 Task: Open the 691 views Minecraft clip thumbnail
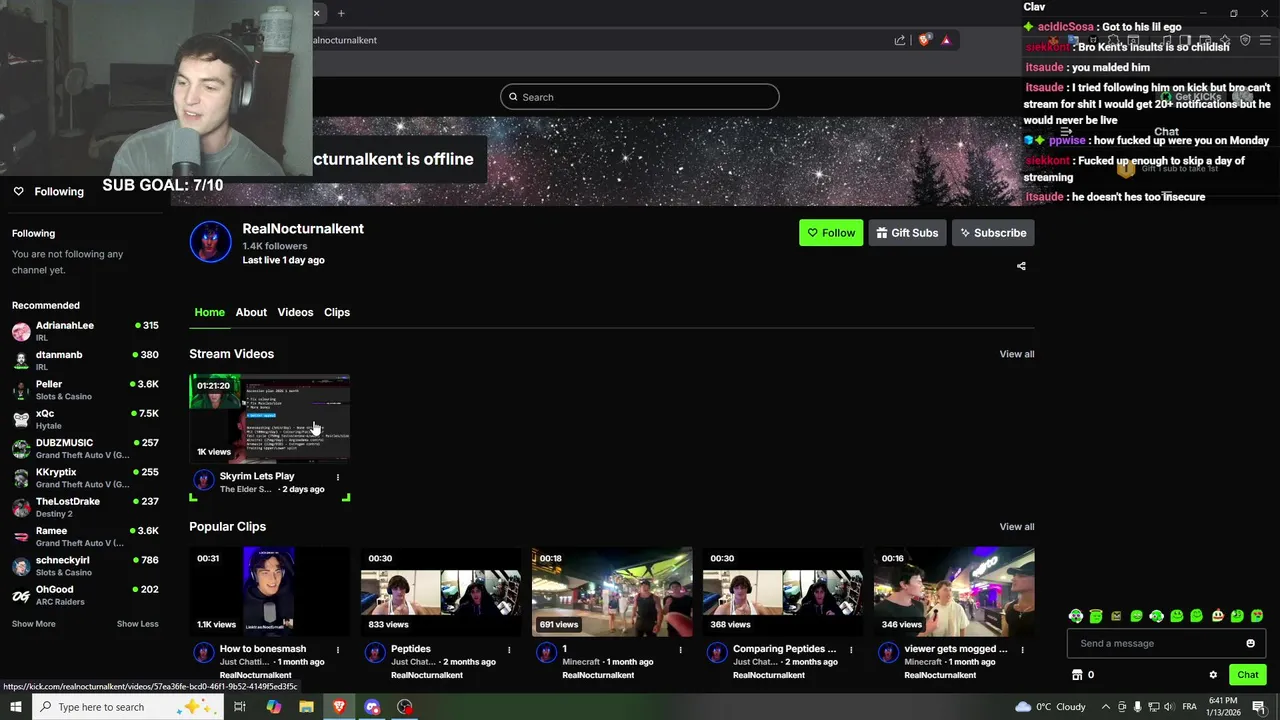612,591
